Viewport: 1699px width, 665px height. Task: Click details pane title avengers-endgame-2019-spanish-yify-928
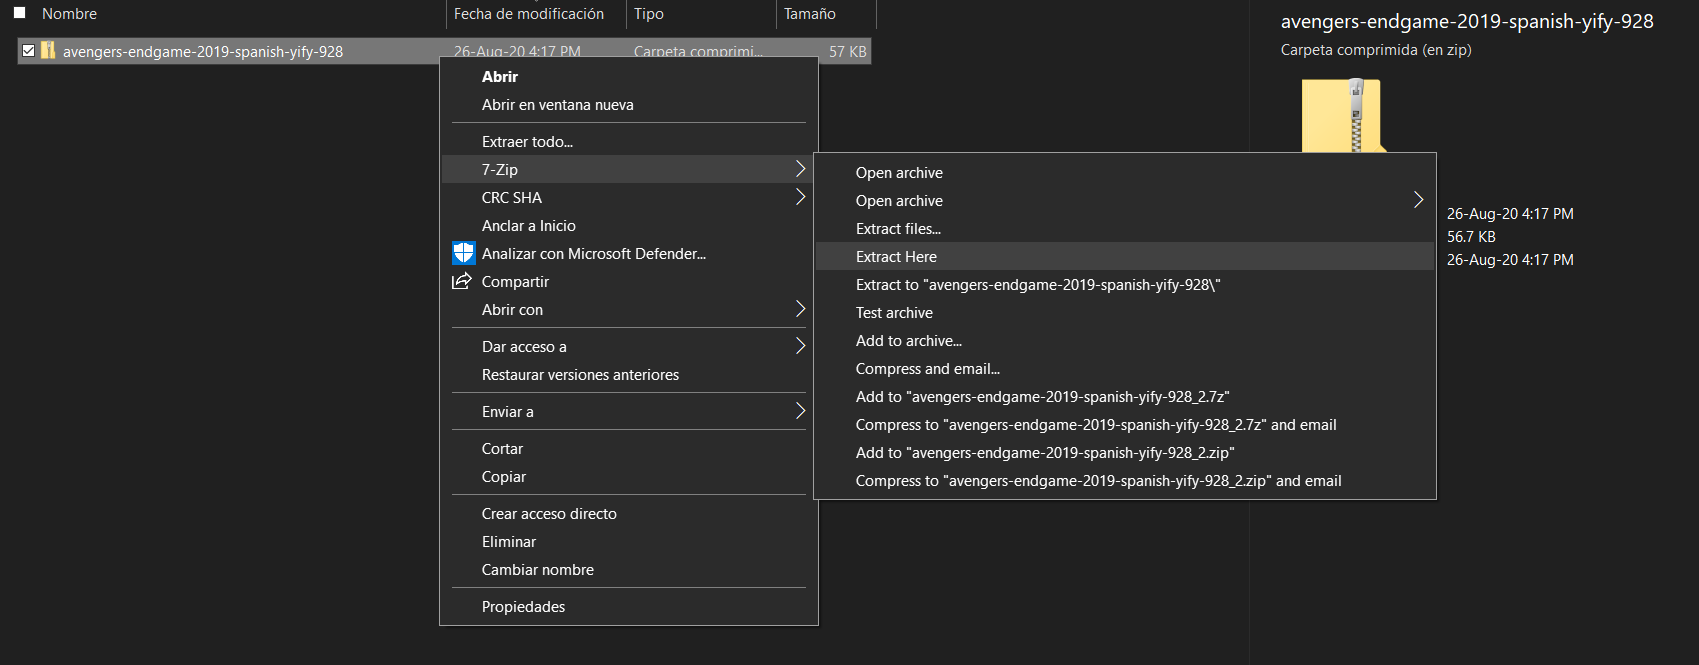coord(1467,21)
